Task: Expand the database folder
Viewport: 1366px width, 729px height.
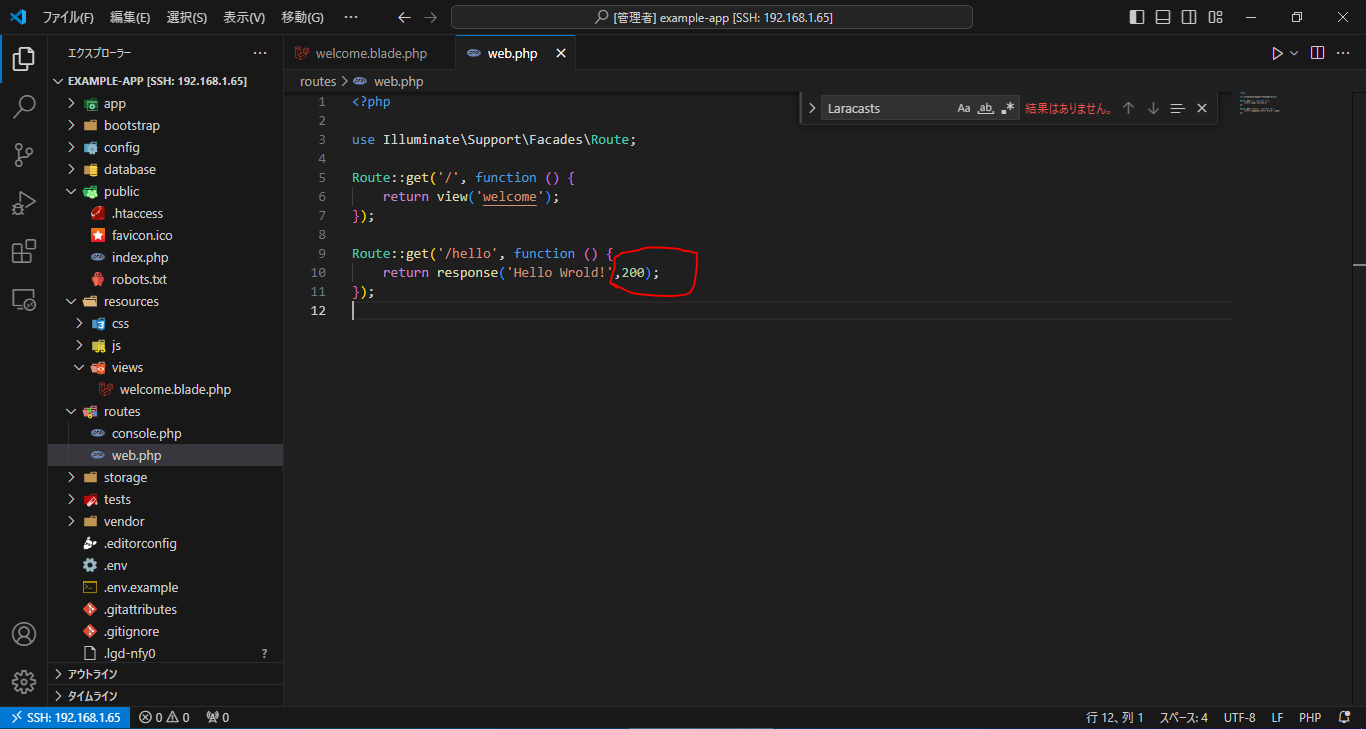Action: point(166,169)
